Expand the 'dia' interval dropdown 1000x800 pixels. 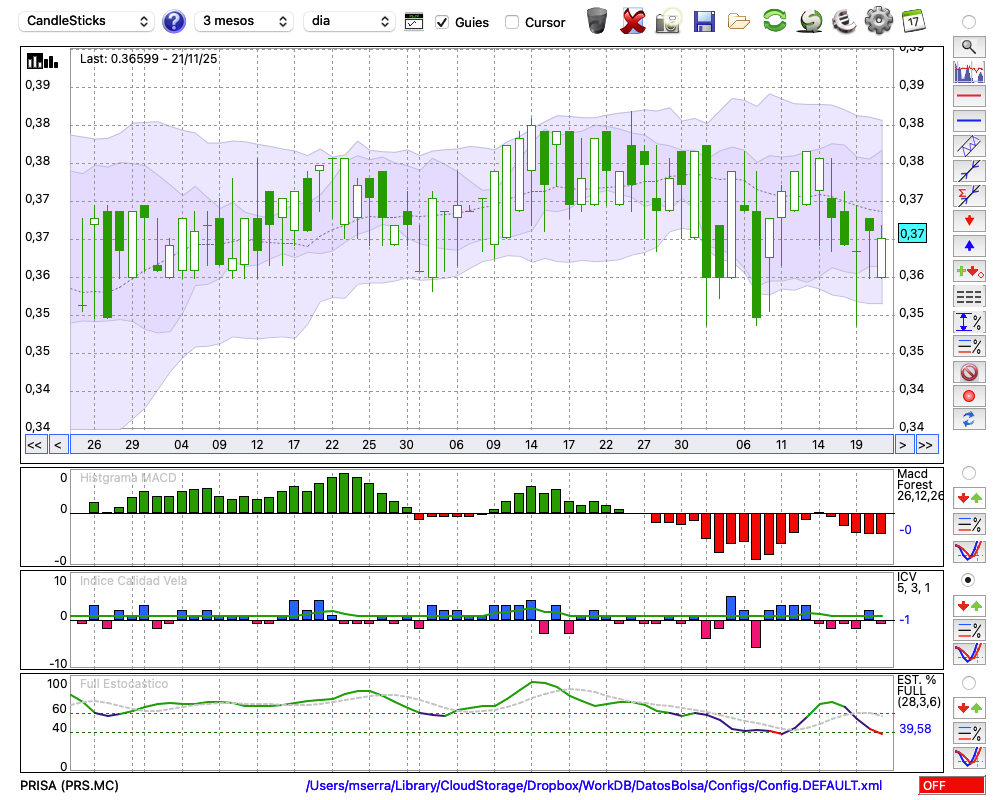pyautogui.click(x=349, y=21)
